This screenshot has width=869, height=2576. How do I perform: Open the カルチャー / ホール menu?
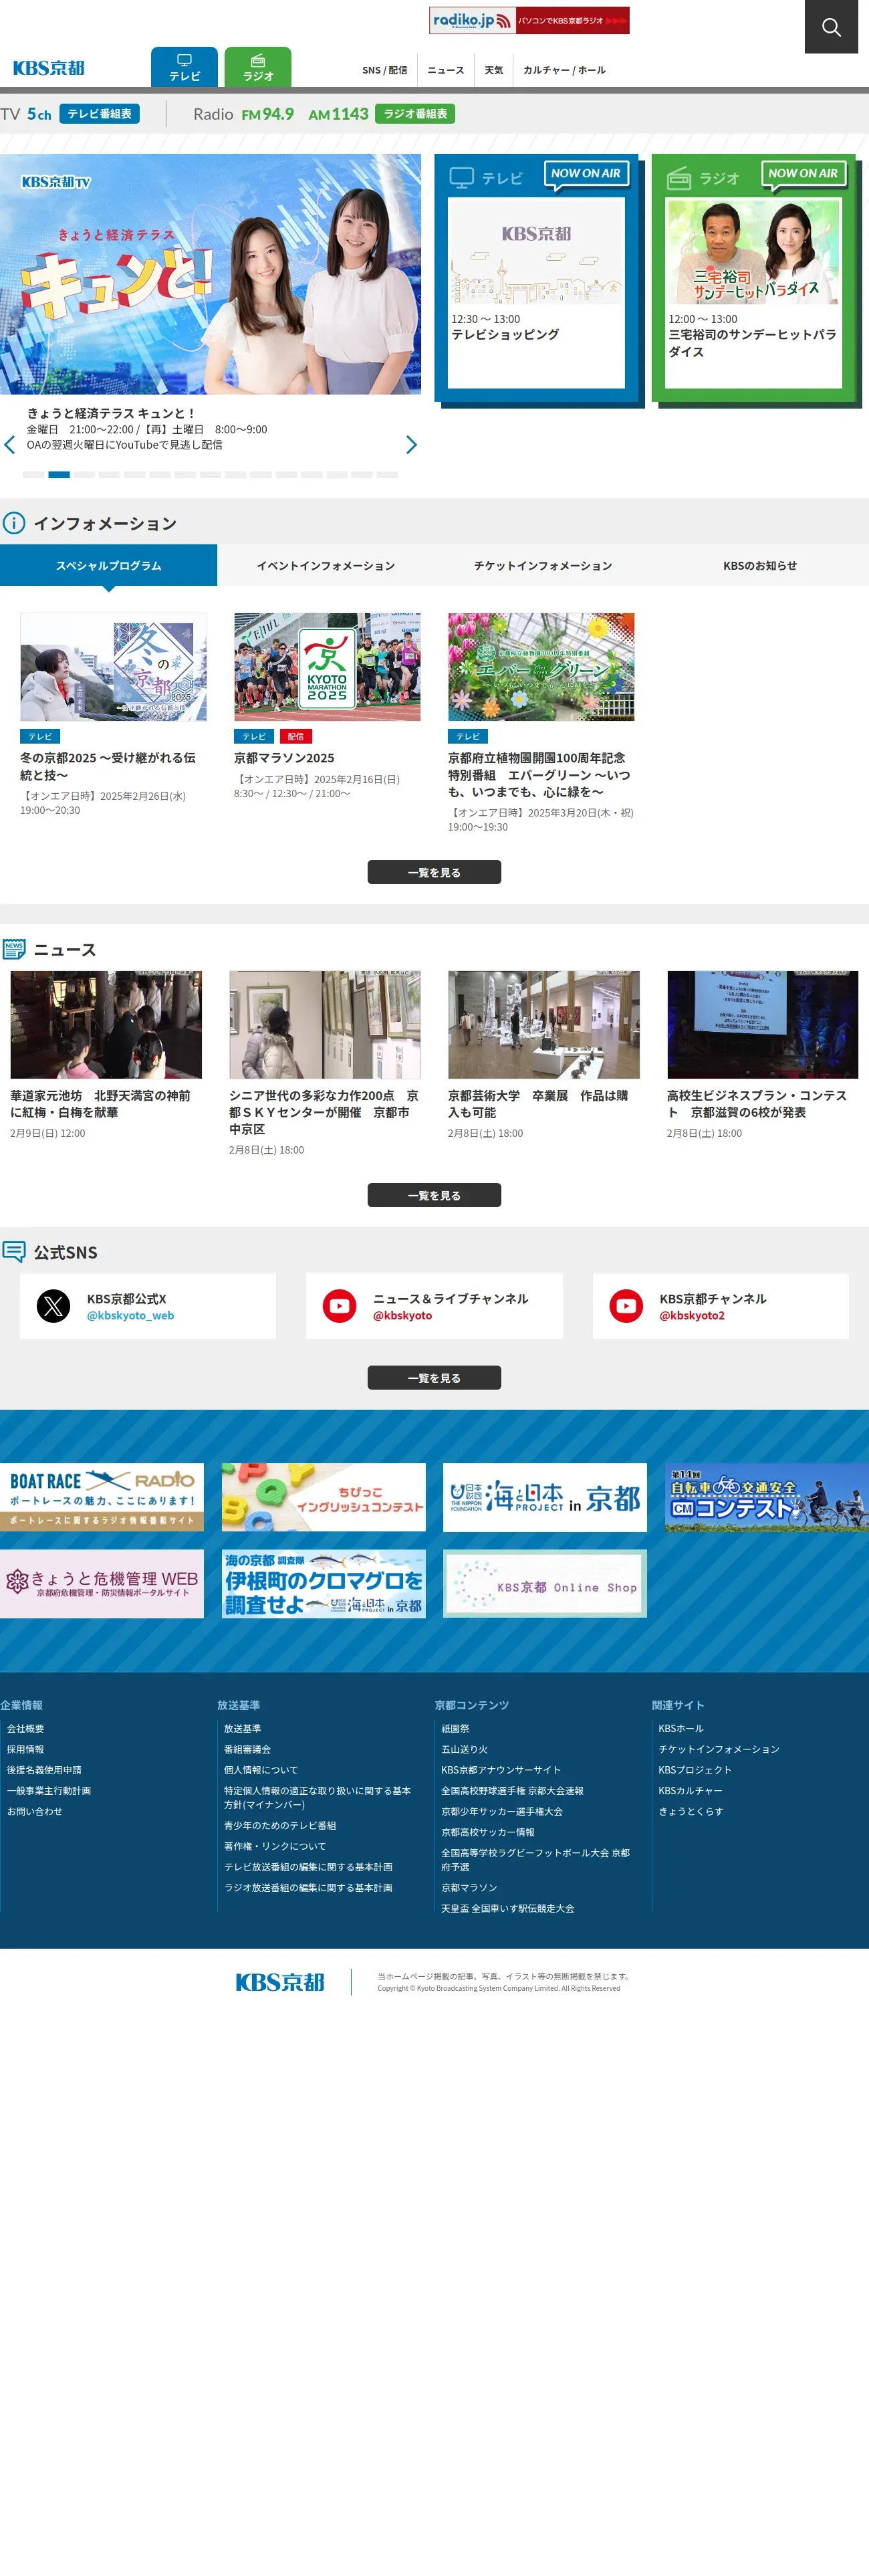coord(564,70)
